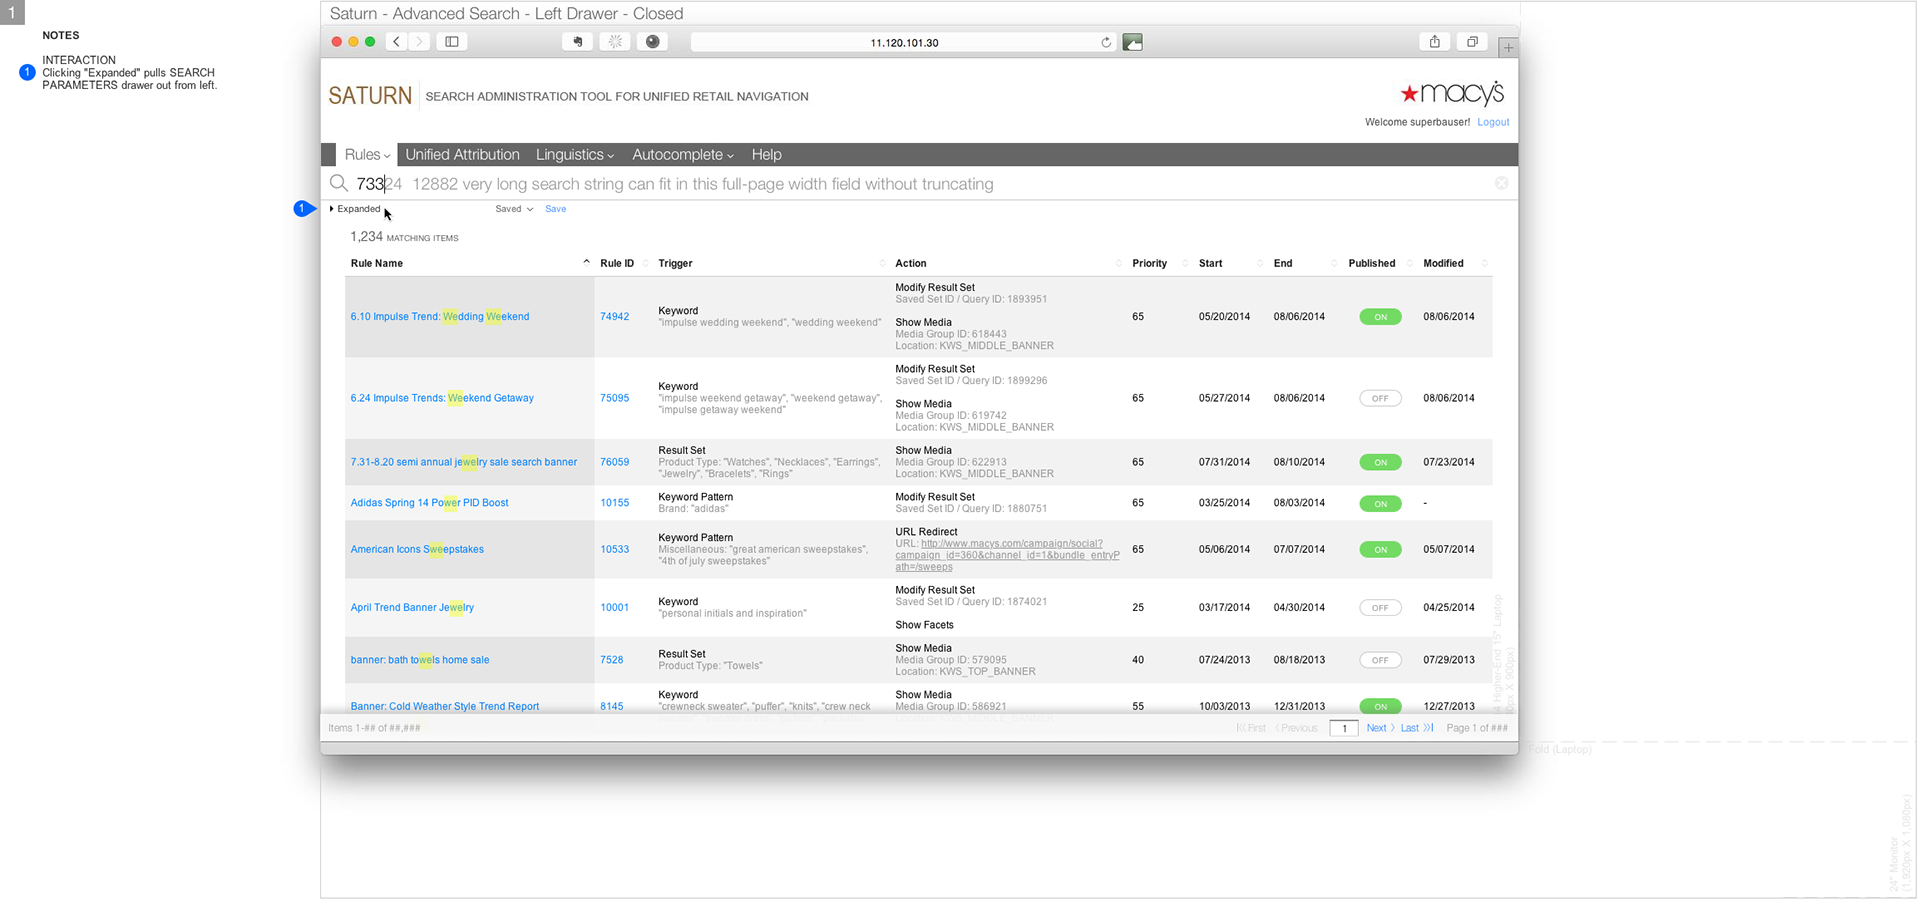
Task: Open rule April Trend Banner Jewelry
Action: tap(412, 608)
